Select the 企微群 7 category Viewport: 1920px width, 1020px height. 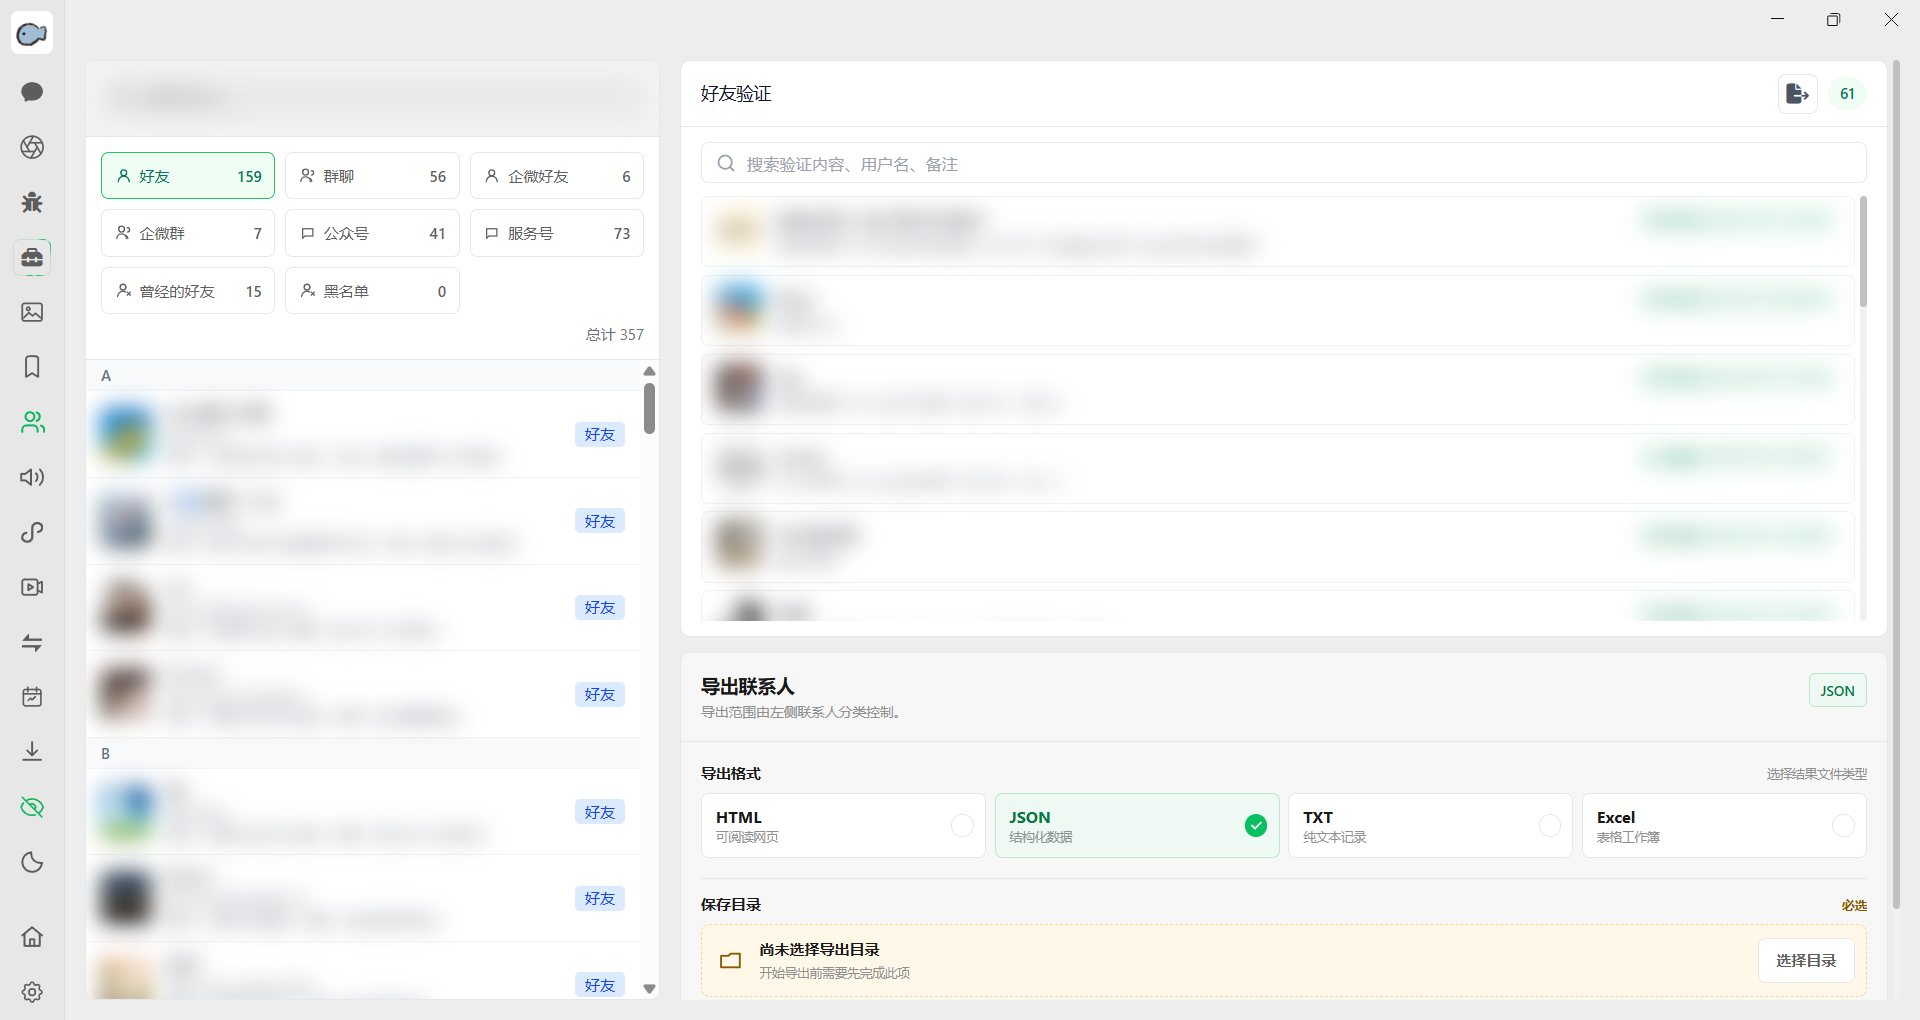188,233
